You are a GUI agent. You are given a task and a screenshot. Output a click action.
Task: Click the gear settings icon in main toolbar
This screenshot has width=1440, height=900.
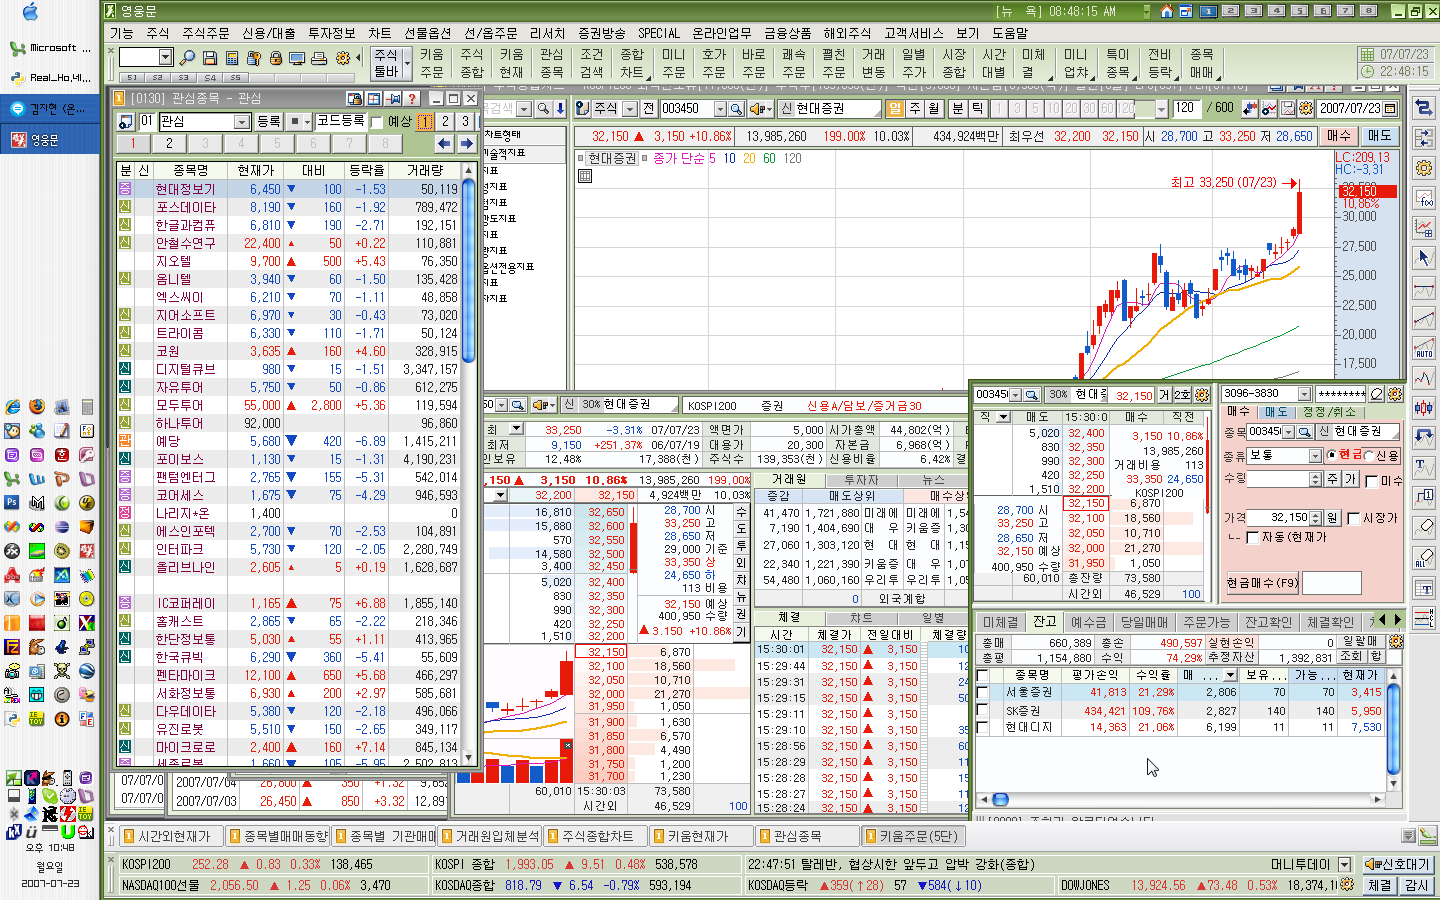343,58
